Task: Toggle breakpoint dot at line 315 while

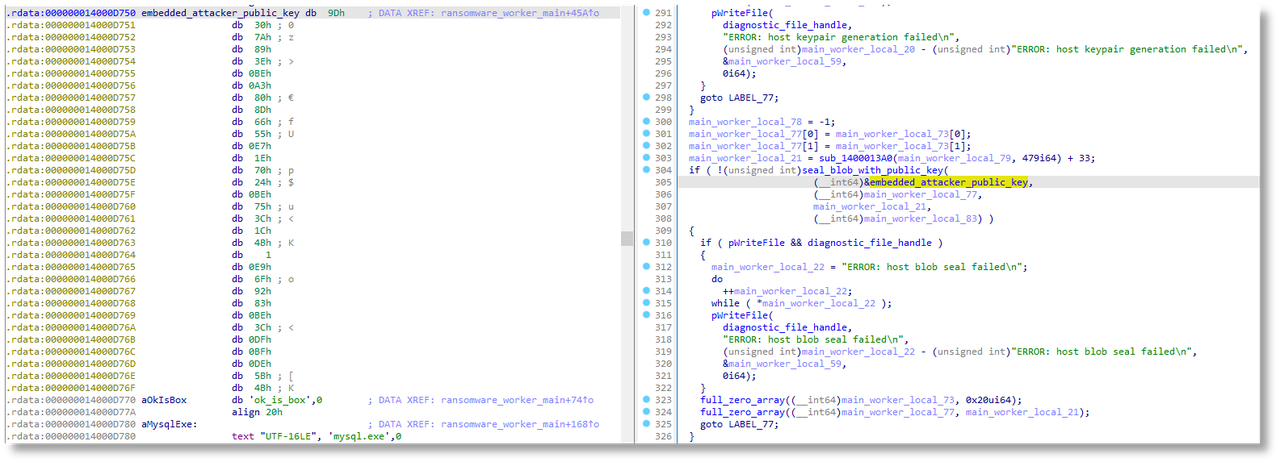Action: pos(646,303)
